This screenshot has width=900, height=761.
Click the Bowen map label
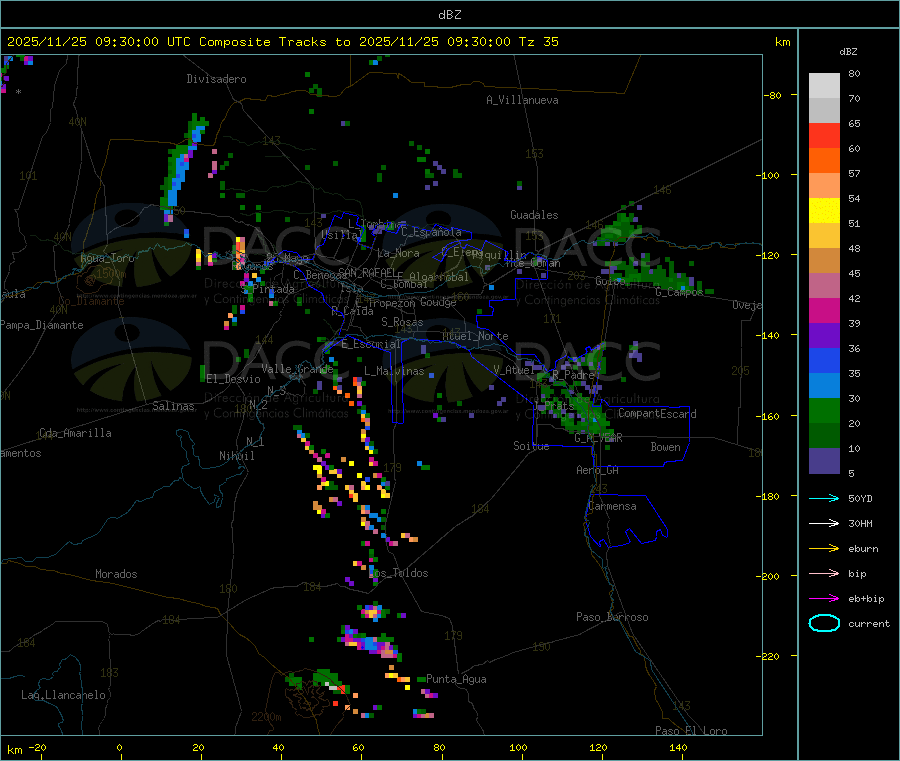665,447
